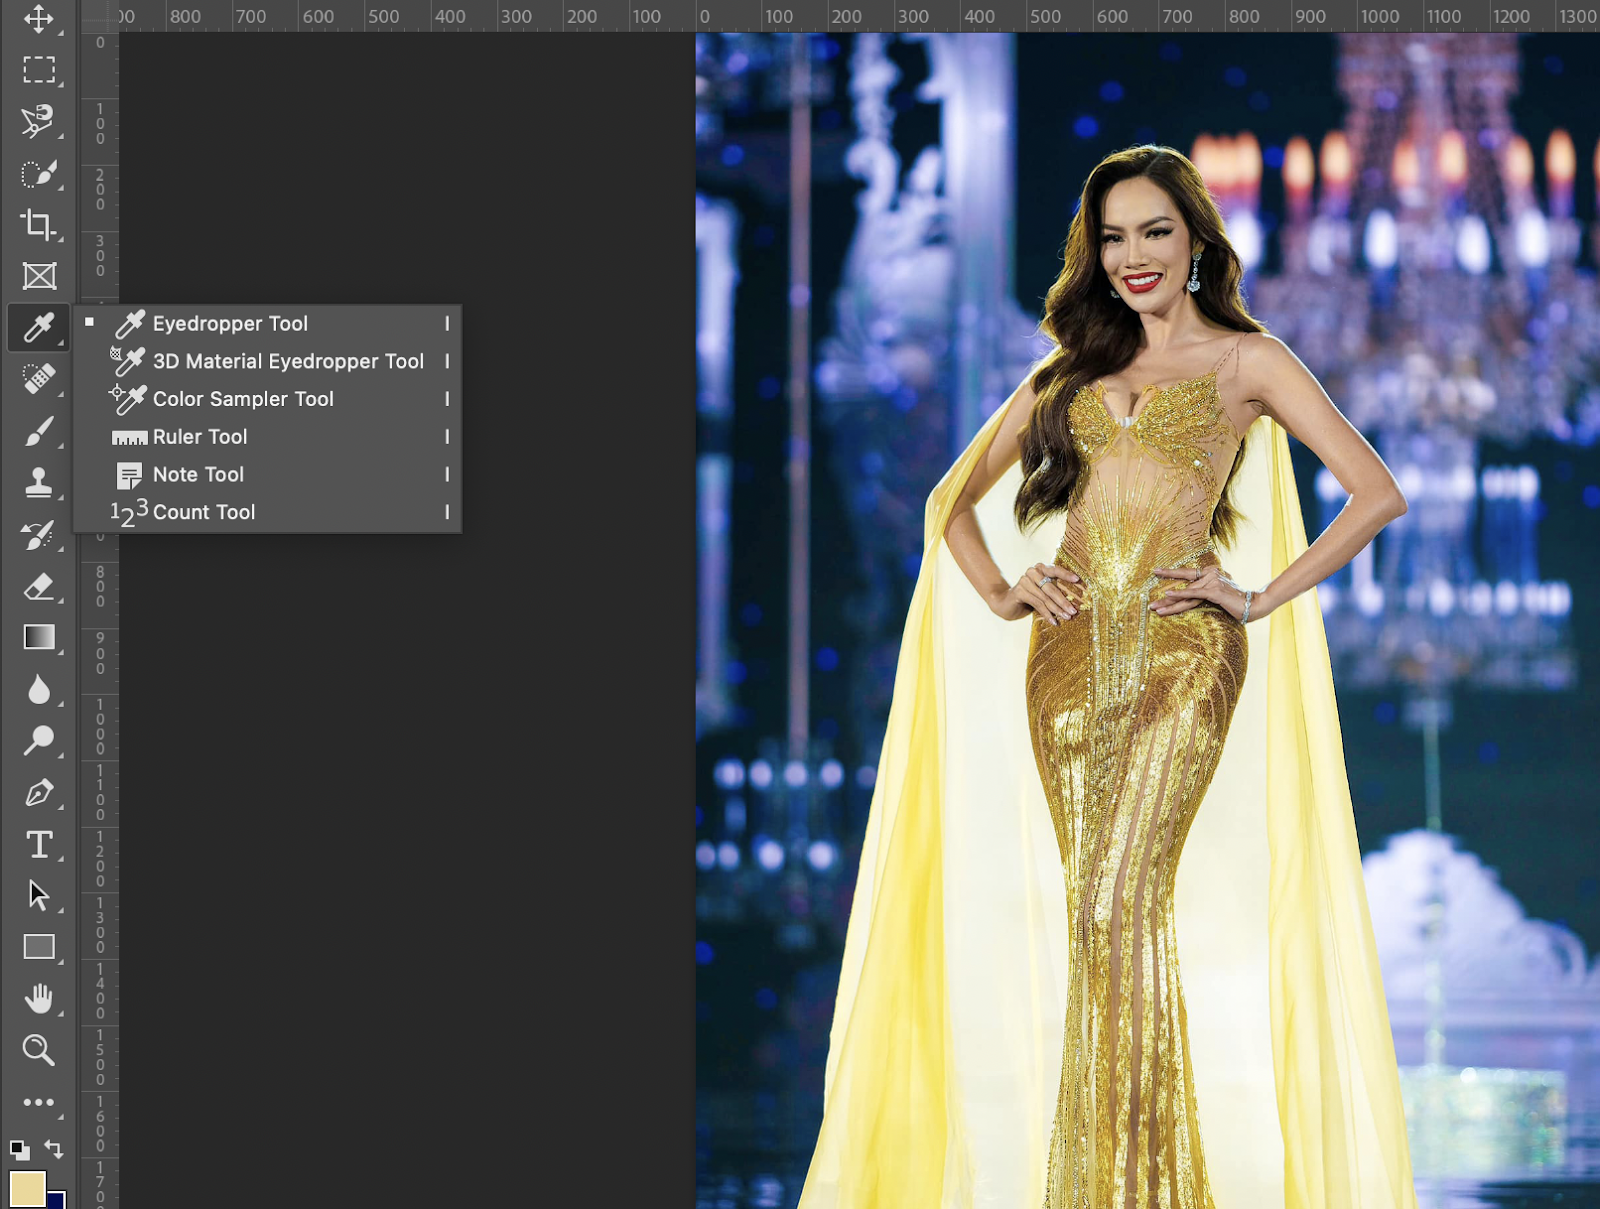Select the Rectangle shape tool
This screenshot has height=1209, width=1600.
39,947
